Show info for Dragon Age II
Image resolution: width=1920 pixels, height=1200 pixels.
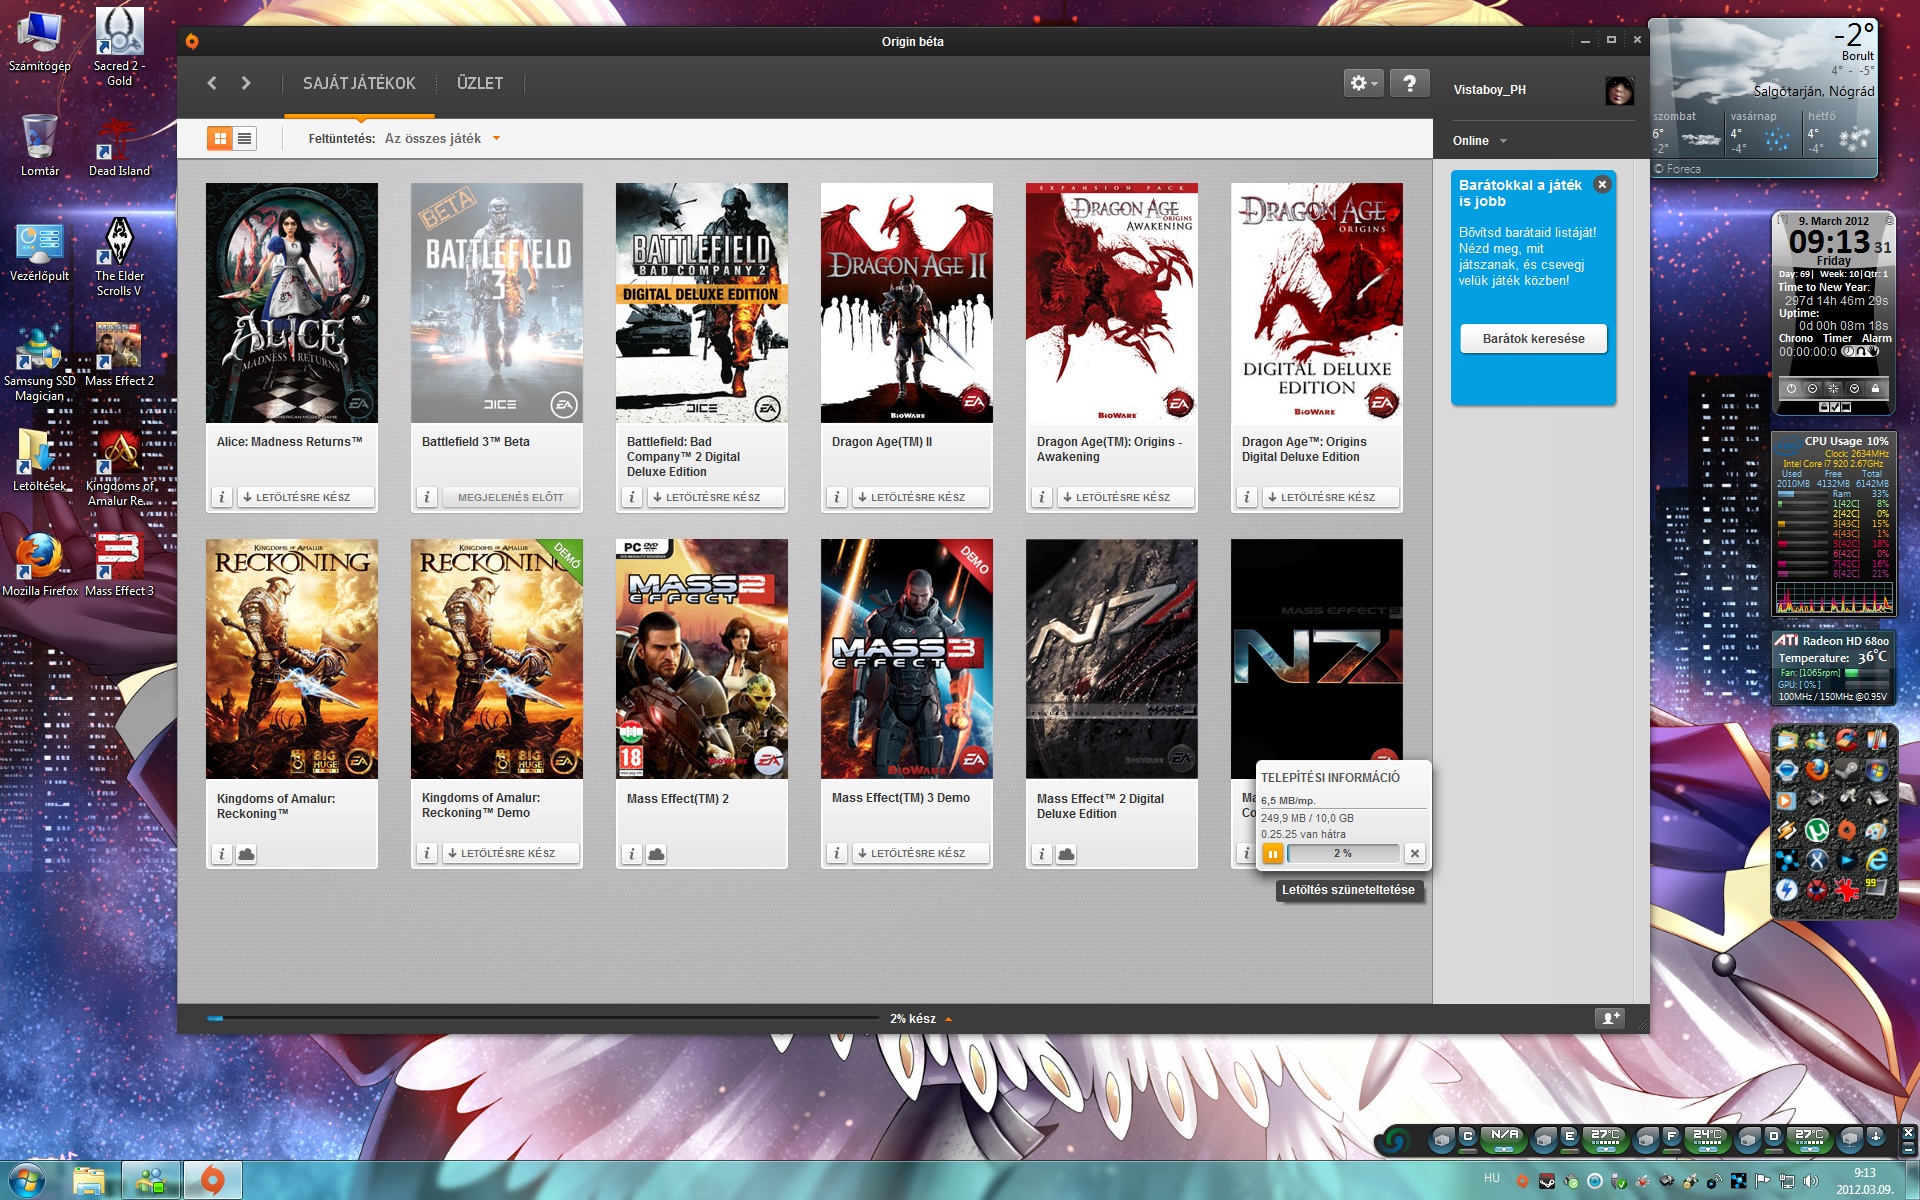point(837,497)
